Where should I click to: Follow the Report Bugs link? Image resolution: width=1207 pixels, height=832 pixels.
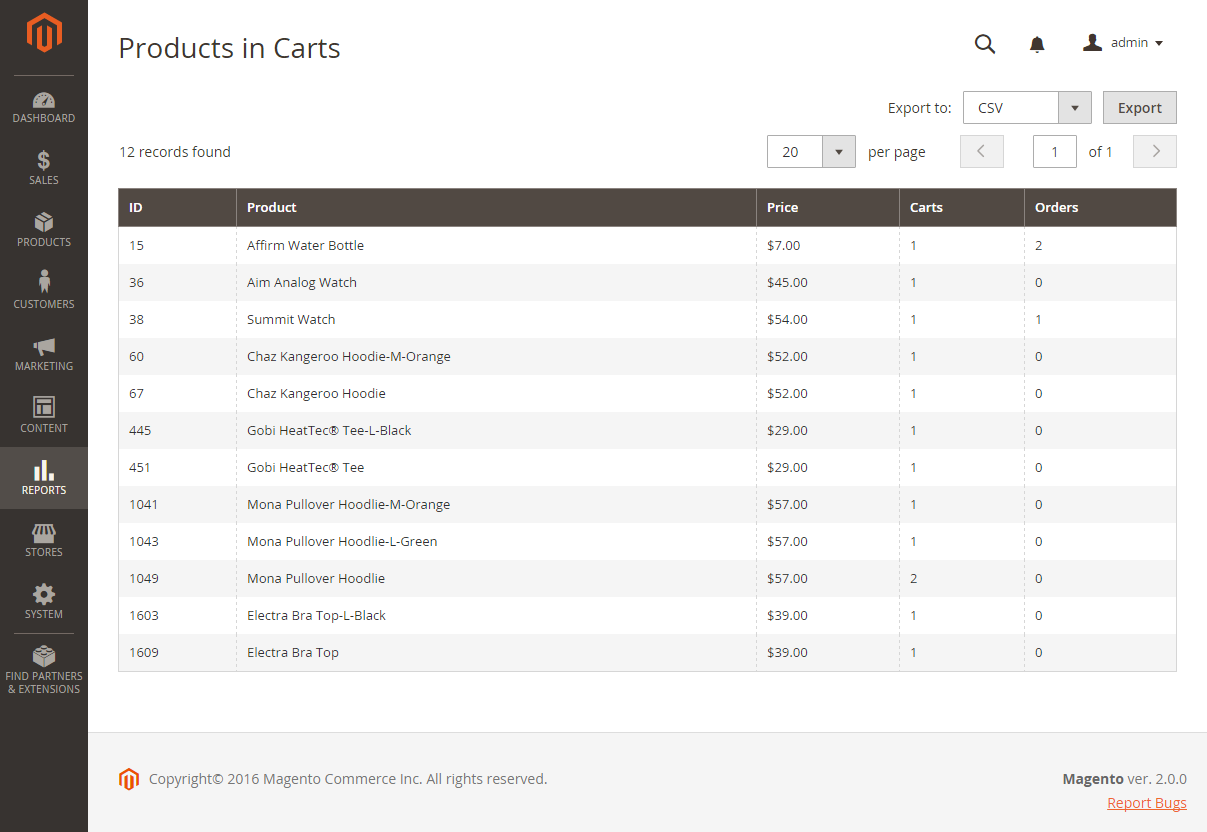tap(1147, 803)
